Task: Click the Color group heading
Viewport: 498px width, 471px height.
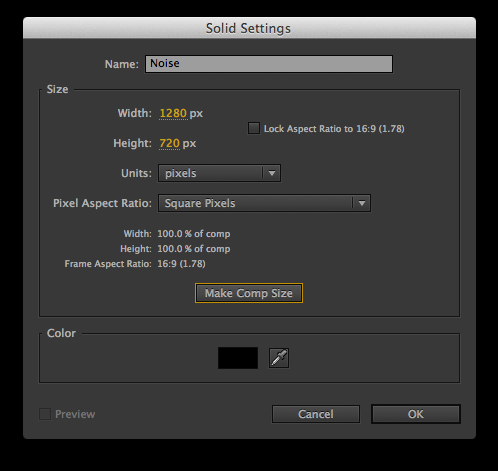Action: (61, 333)
